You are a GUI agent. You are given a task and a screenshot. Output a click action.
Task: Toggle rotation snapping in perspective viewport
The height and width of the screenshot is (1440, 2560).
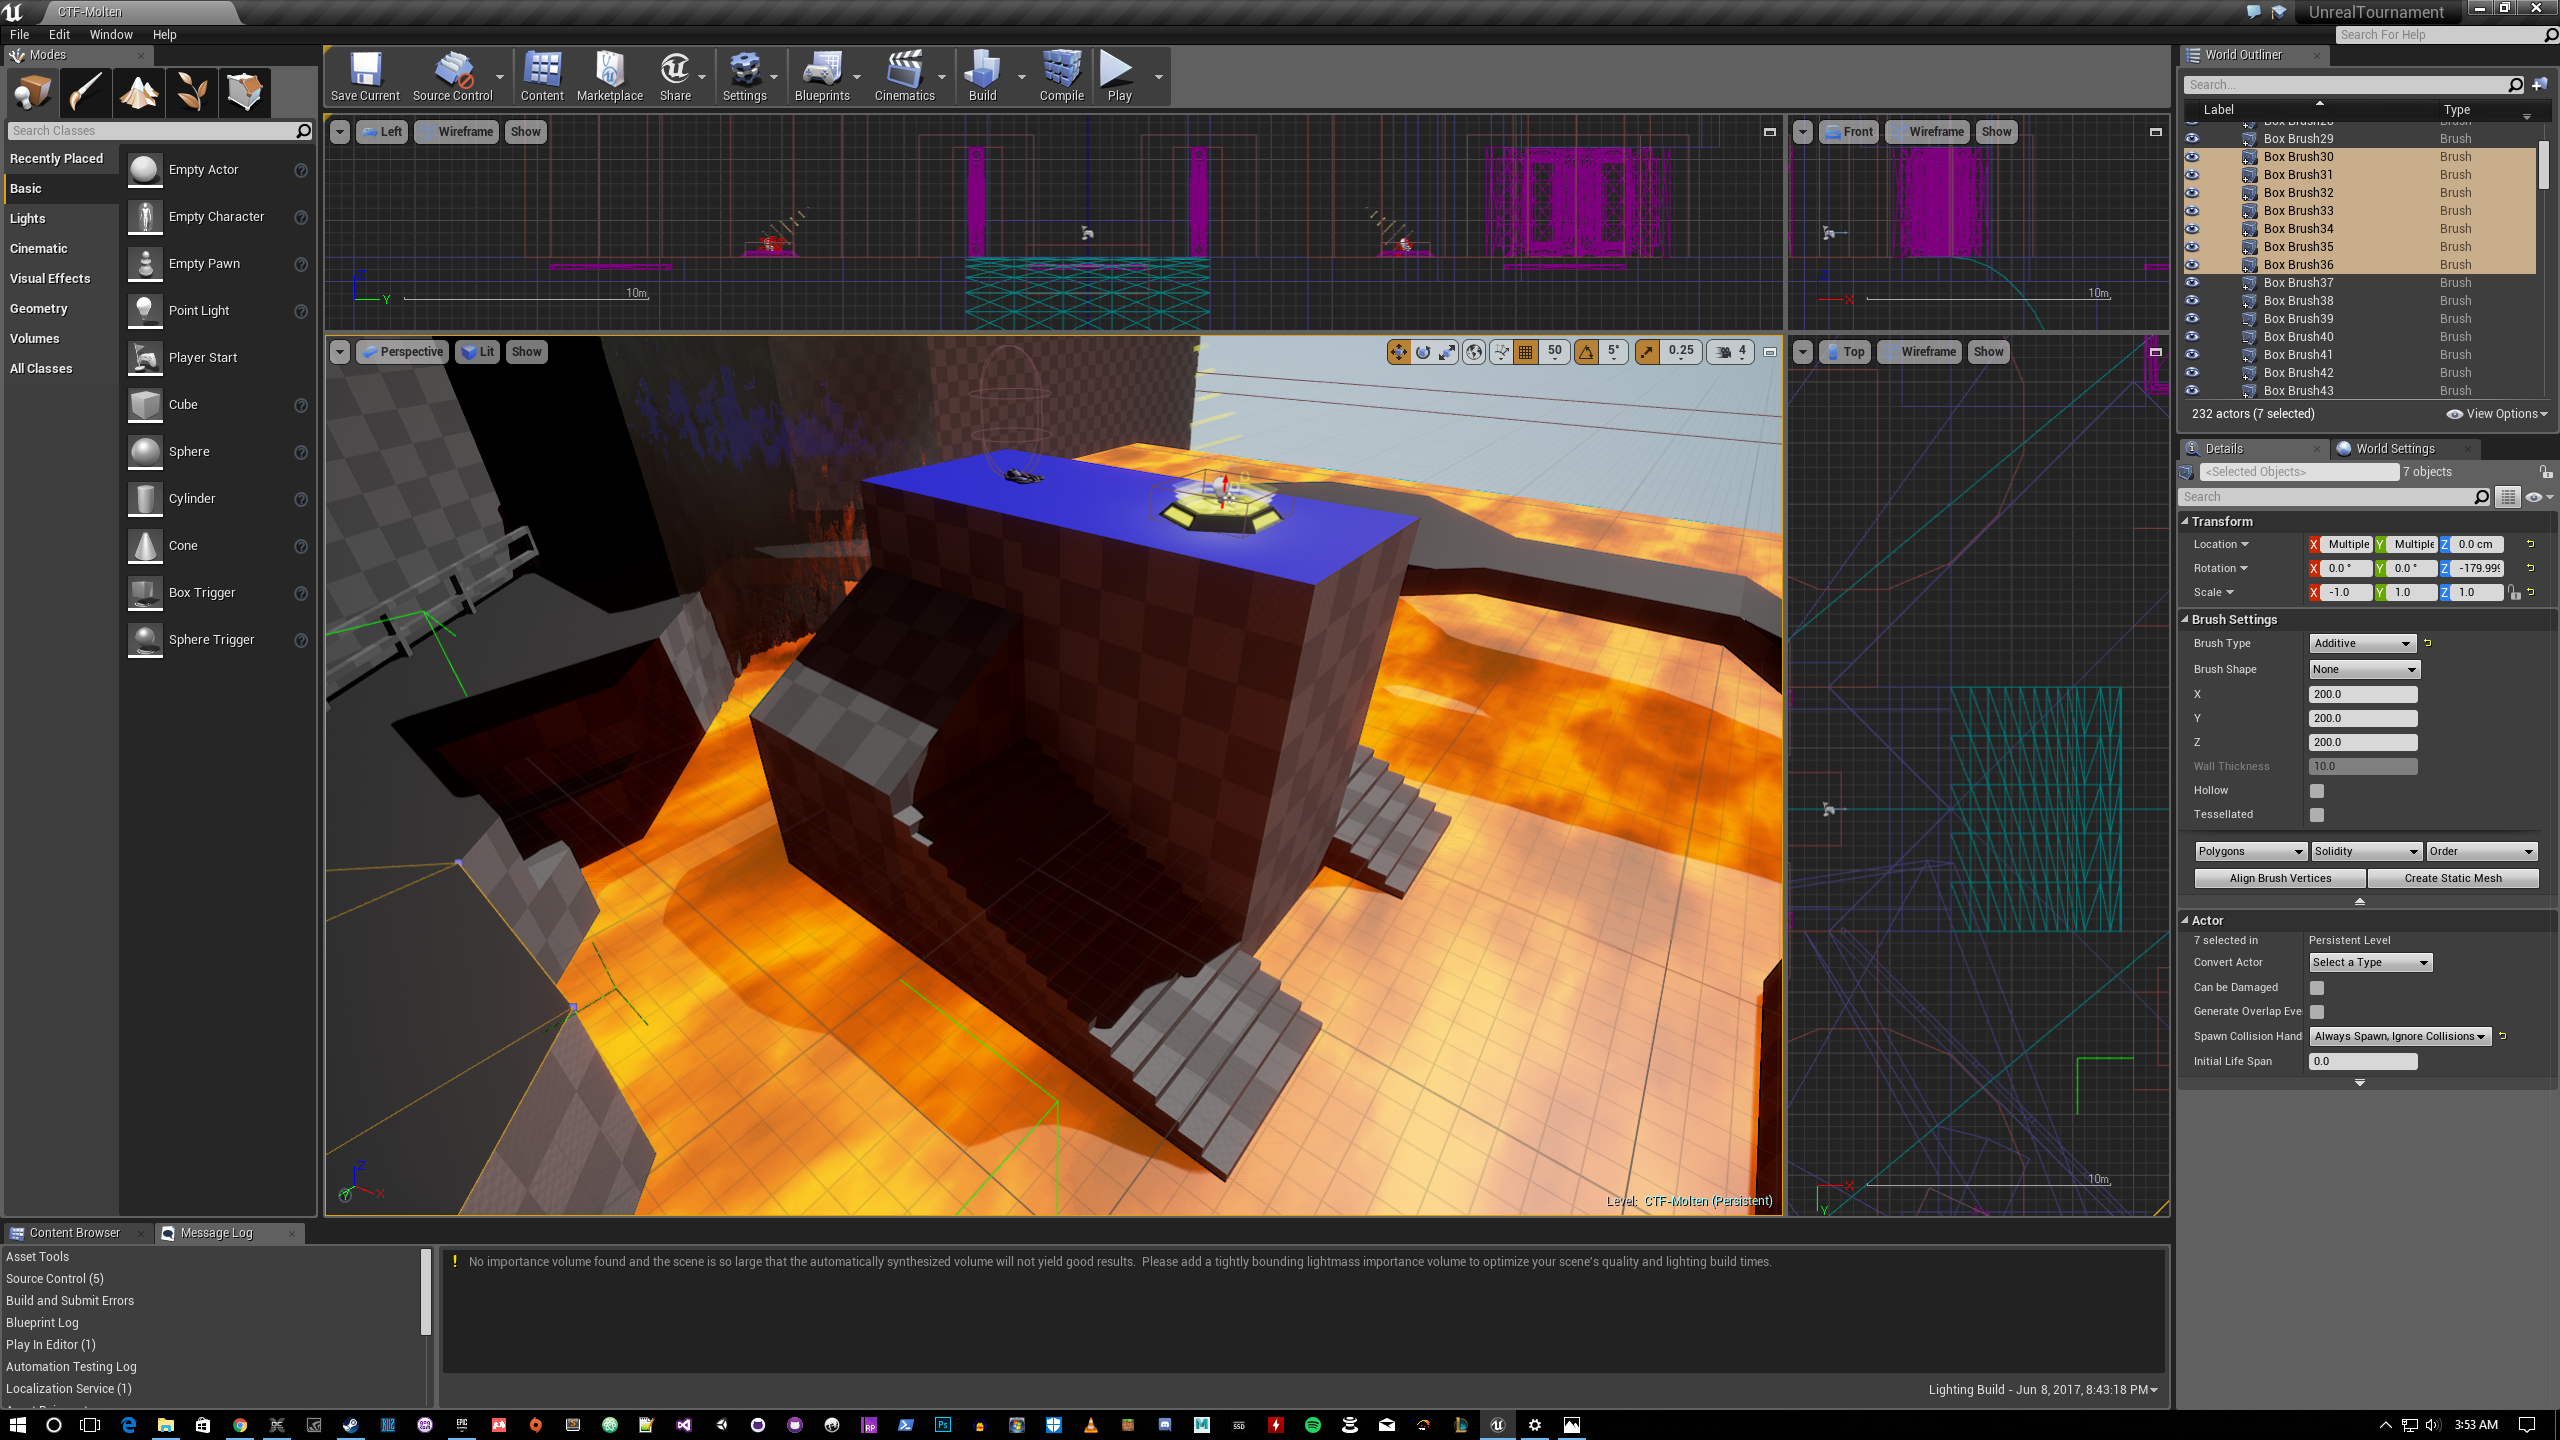point(1587,352)
